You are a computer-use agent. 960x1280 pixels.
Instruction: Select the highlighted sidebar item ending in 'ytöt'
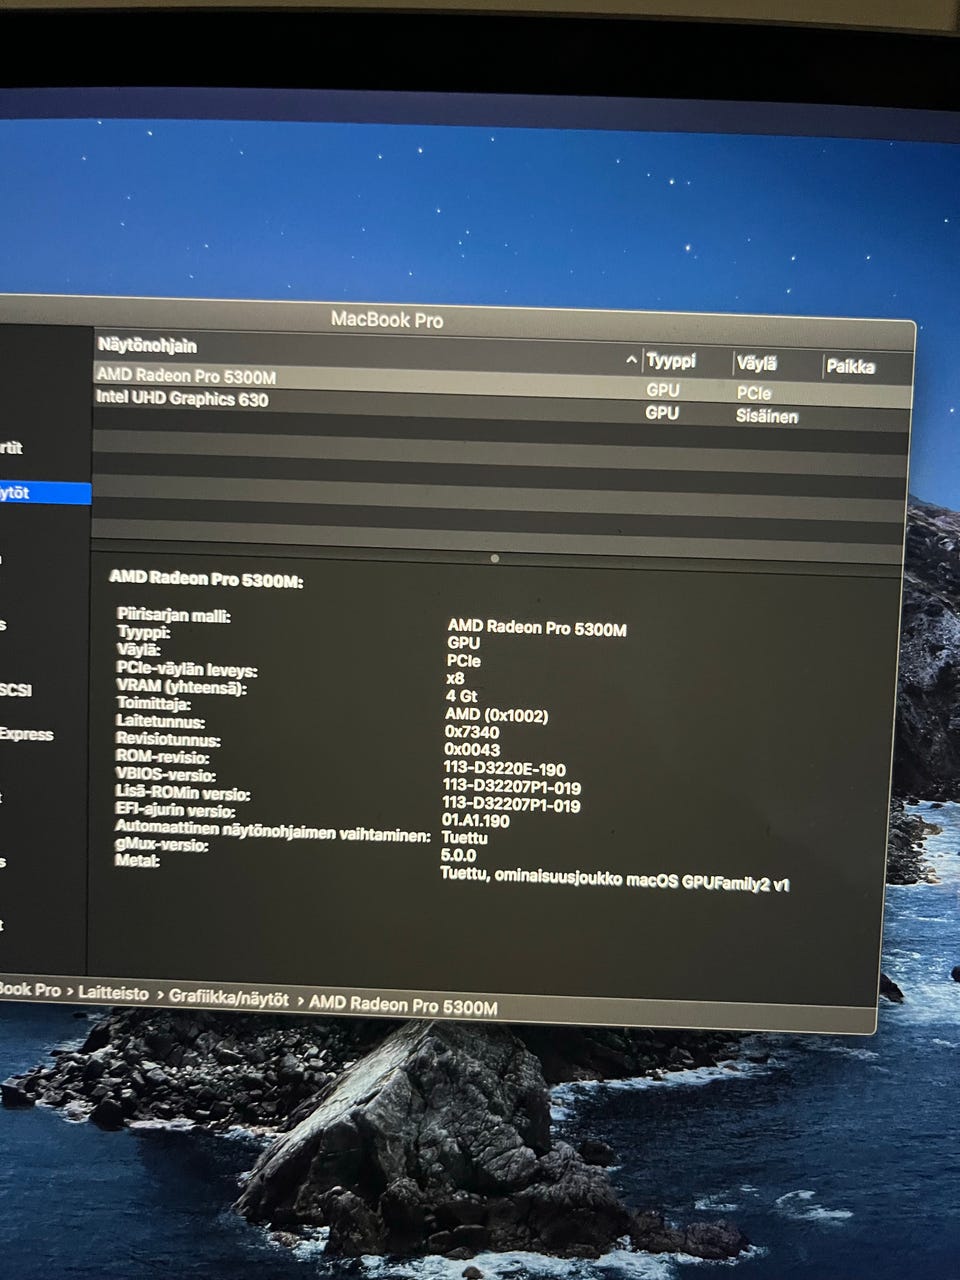click(45, 493)
